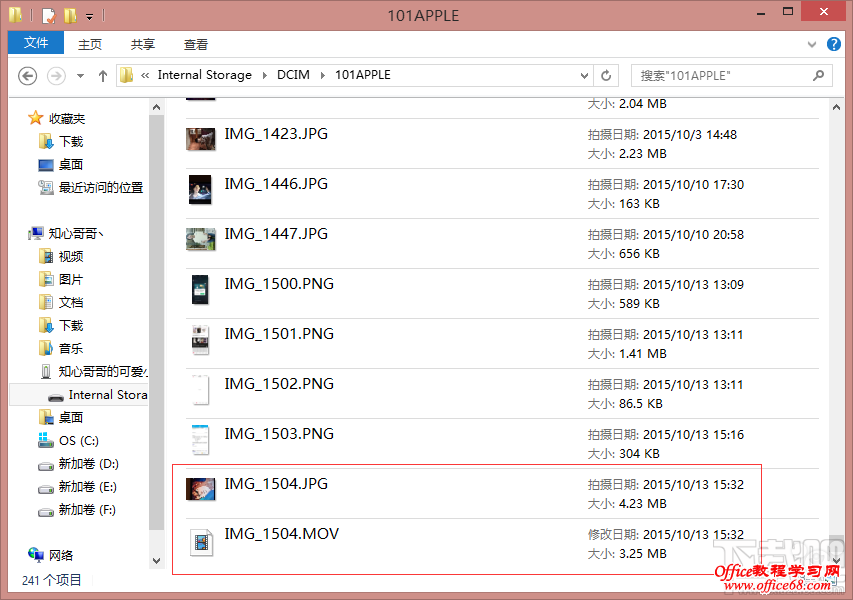Open the 文件 menu tab
This screenshot has width=853, height=600.
click(x=36, y=43)
